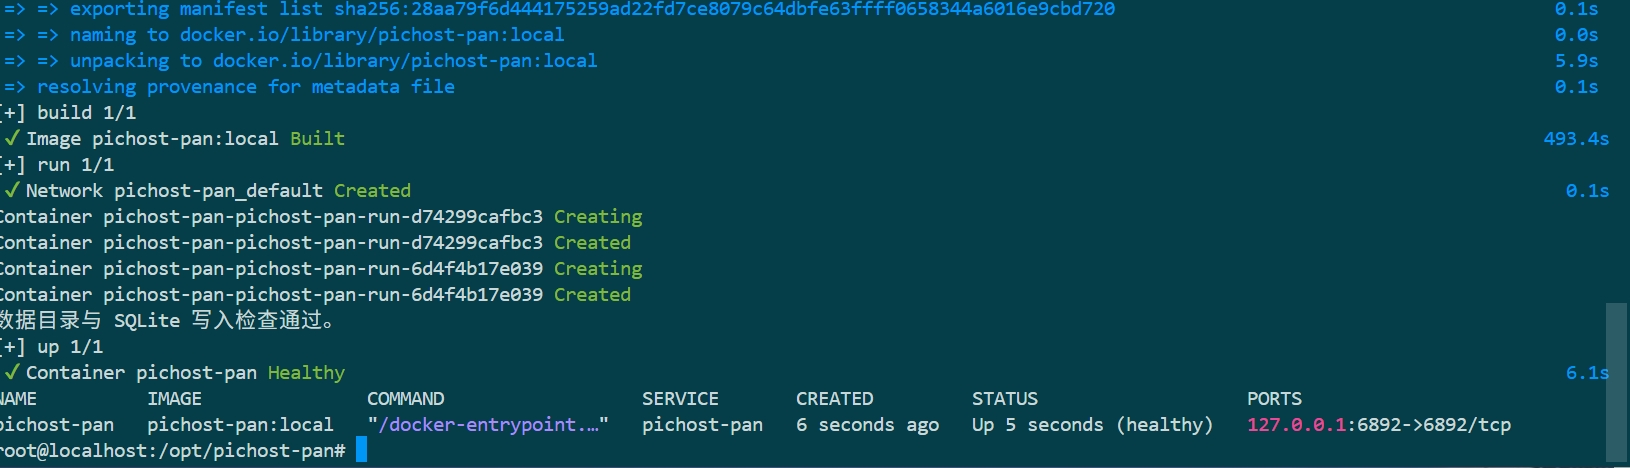Click the terminal cursor block at prompt
This screenshot has width=1630, height=468.
[x=361, y=450]
